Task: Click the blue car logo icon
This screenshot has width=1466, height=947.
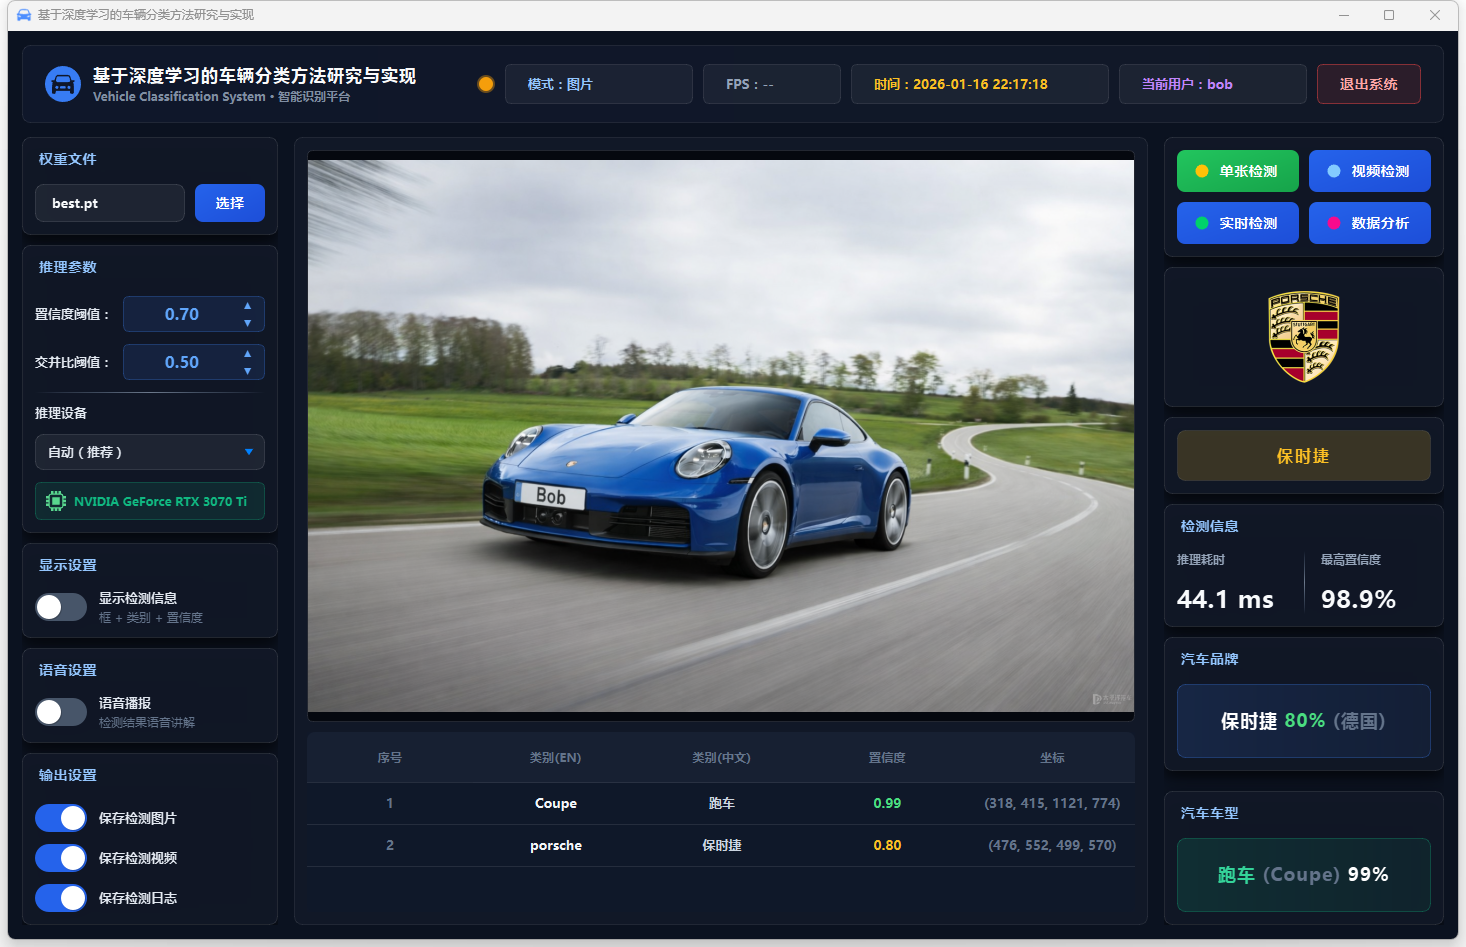Action: [x=63, y=84]
